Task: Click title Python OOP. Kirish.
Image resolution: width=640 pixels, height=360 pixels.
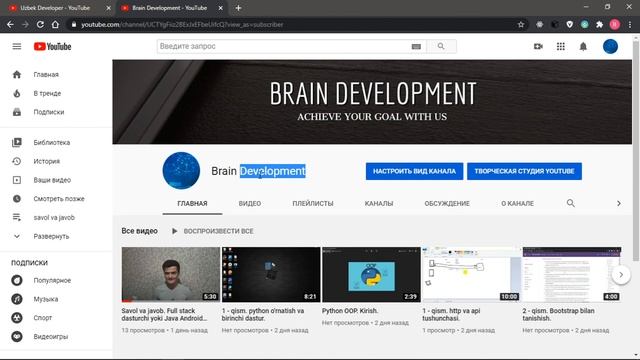Action: coord(350,311)
